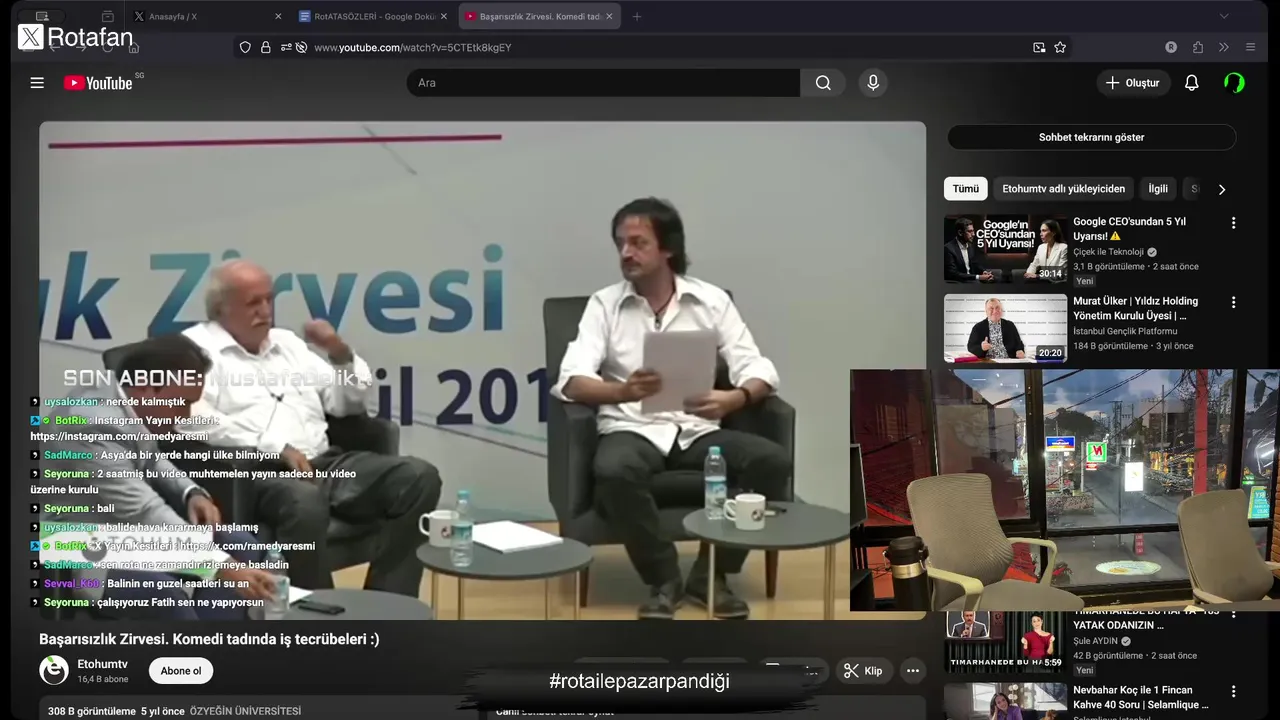Open the green account avatar menu
Viewport: 1280px width, 720px height.
(x=1234, y=83)
